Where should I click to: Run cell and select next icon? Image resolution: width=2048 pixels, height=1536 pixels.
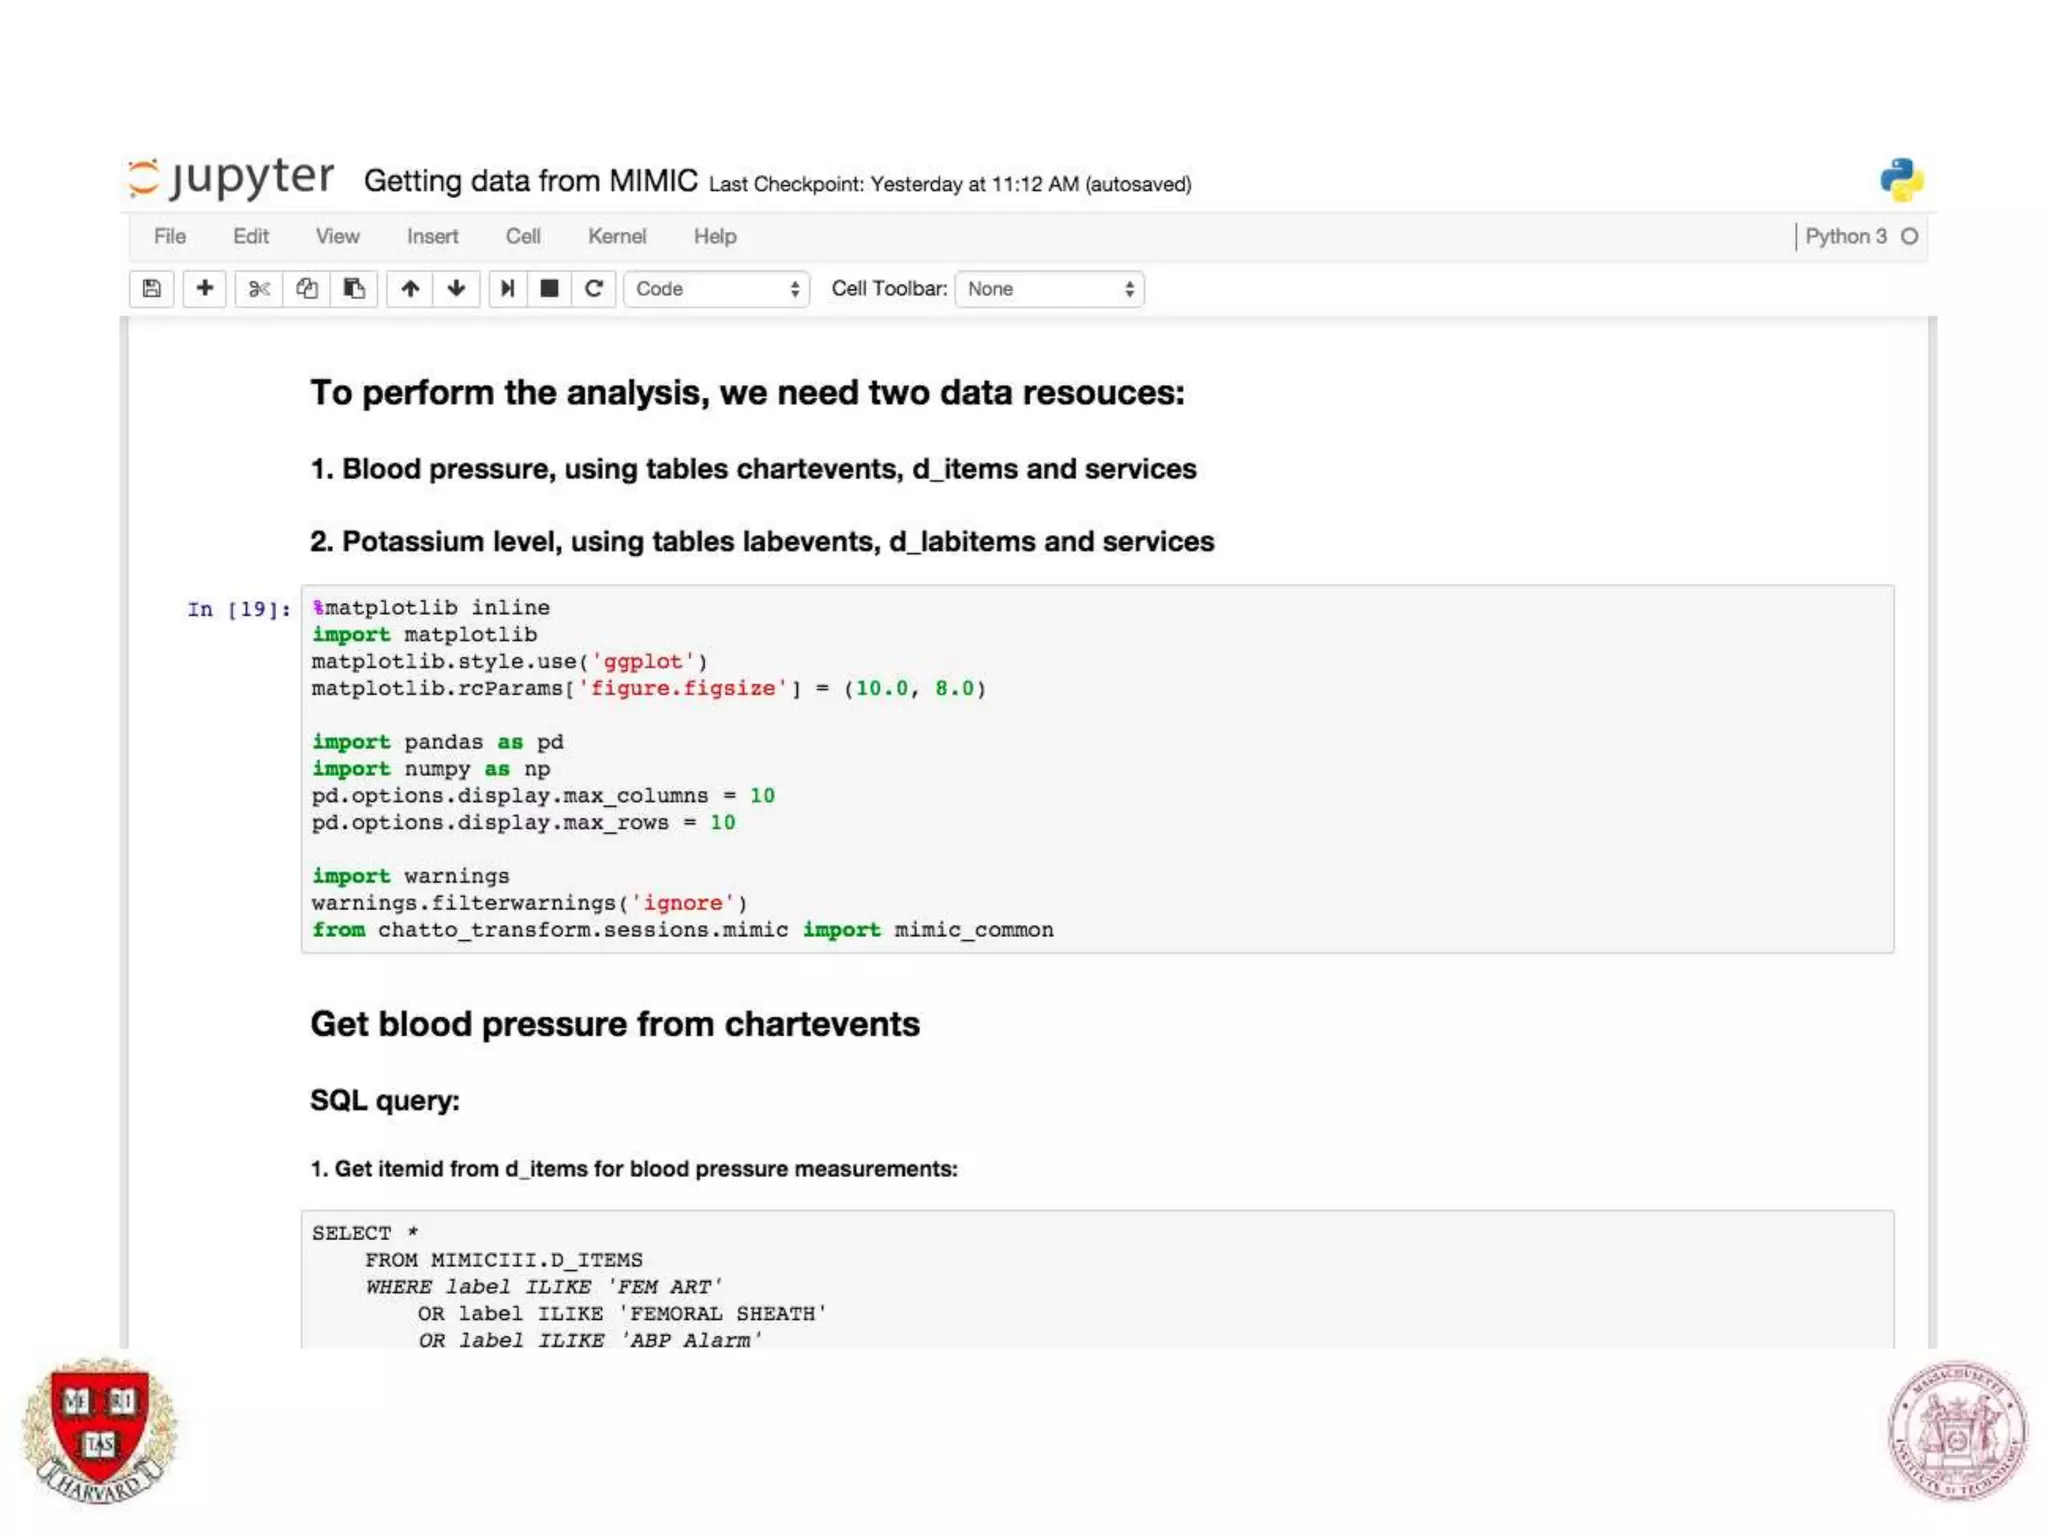pyautogui.click(x=508, y=289)
